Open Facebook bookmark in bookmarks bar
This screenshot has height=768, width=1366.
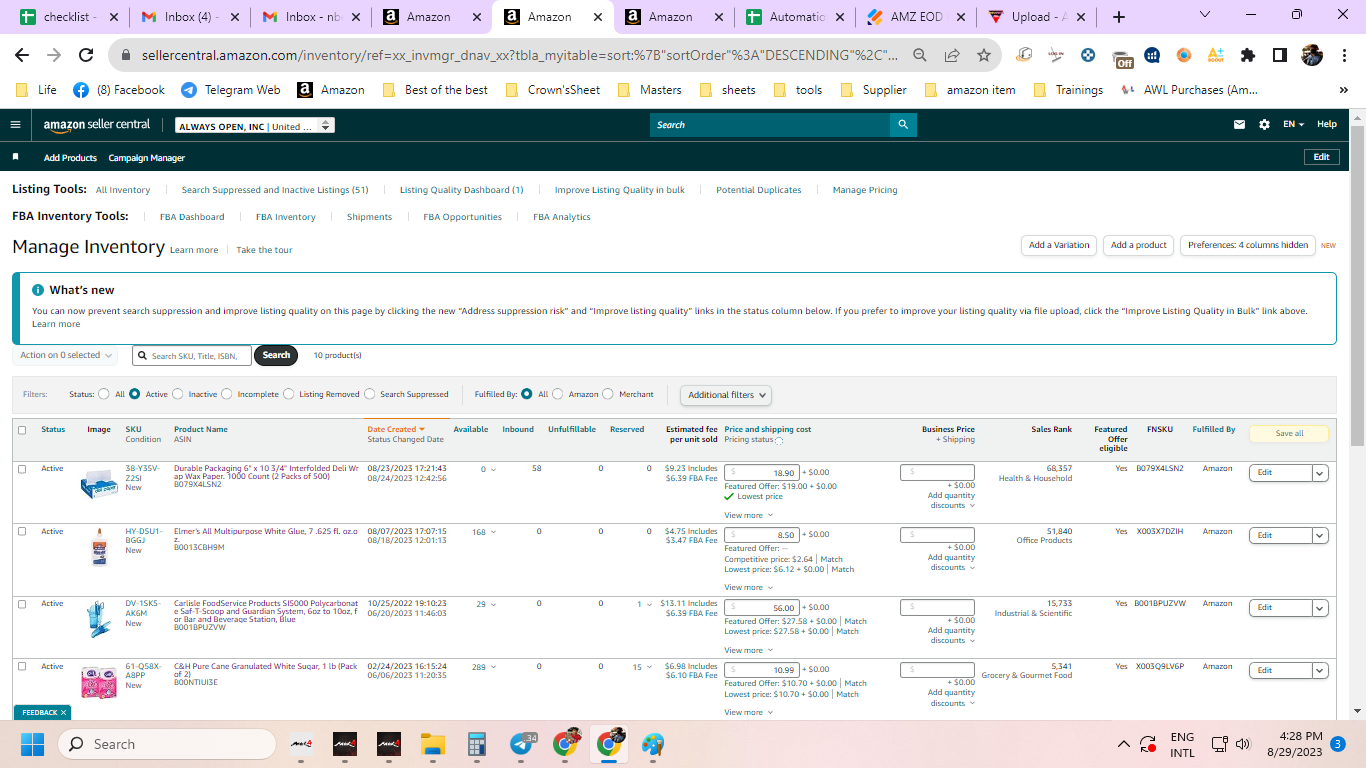tap(119, 90)
